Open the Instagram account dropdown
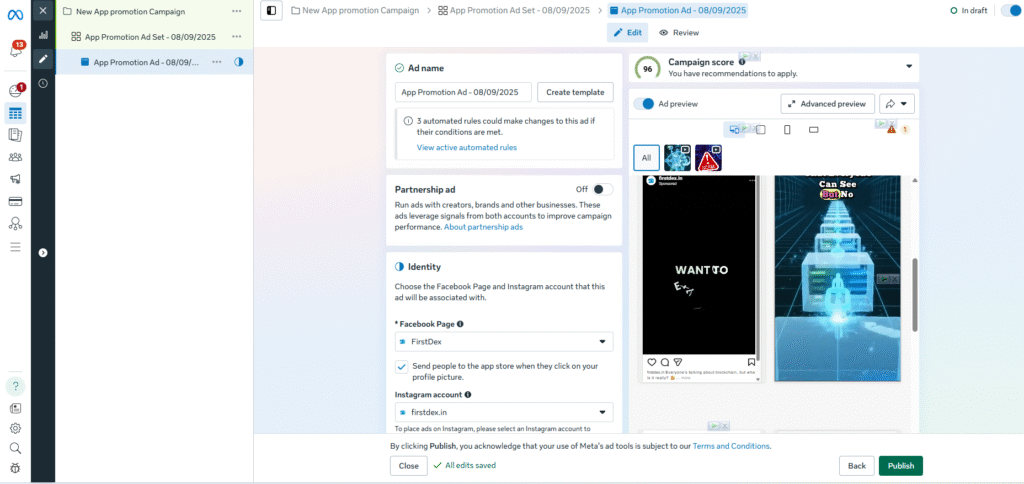Viewport: 1024px width, 484px height. [504, 412]
